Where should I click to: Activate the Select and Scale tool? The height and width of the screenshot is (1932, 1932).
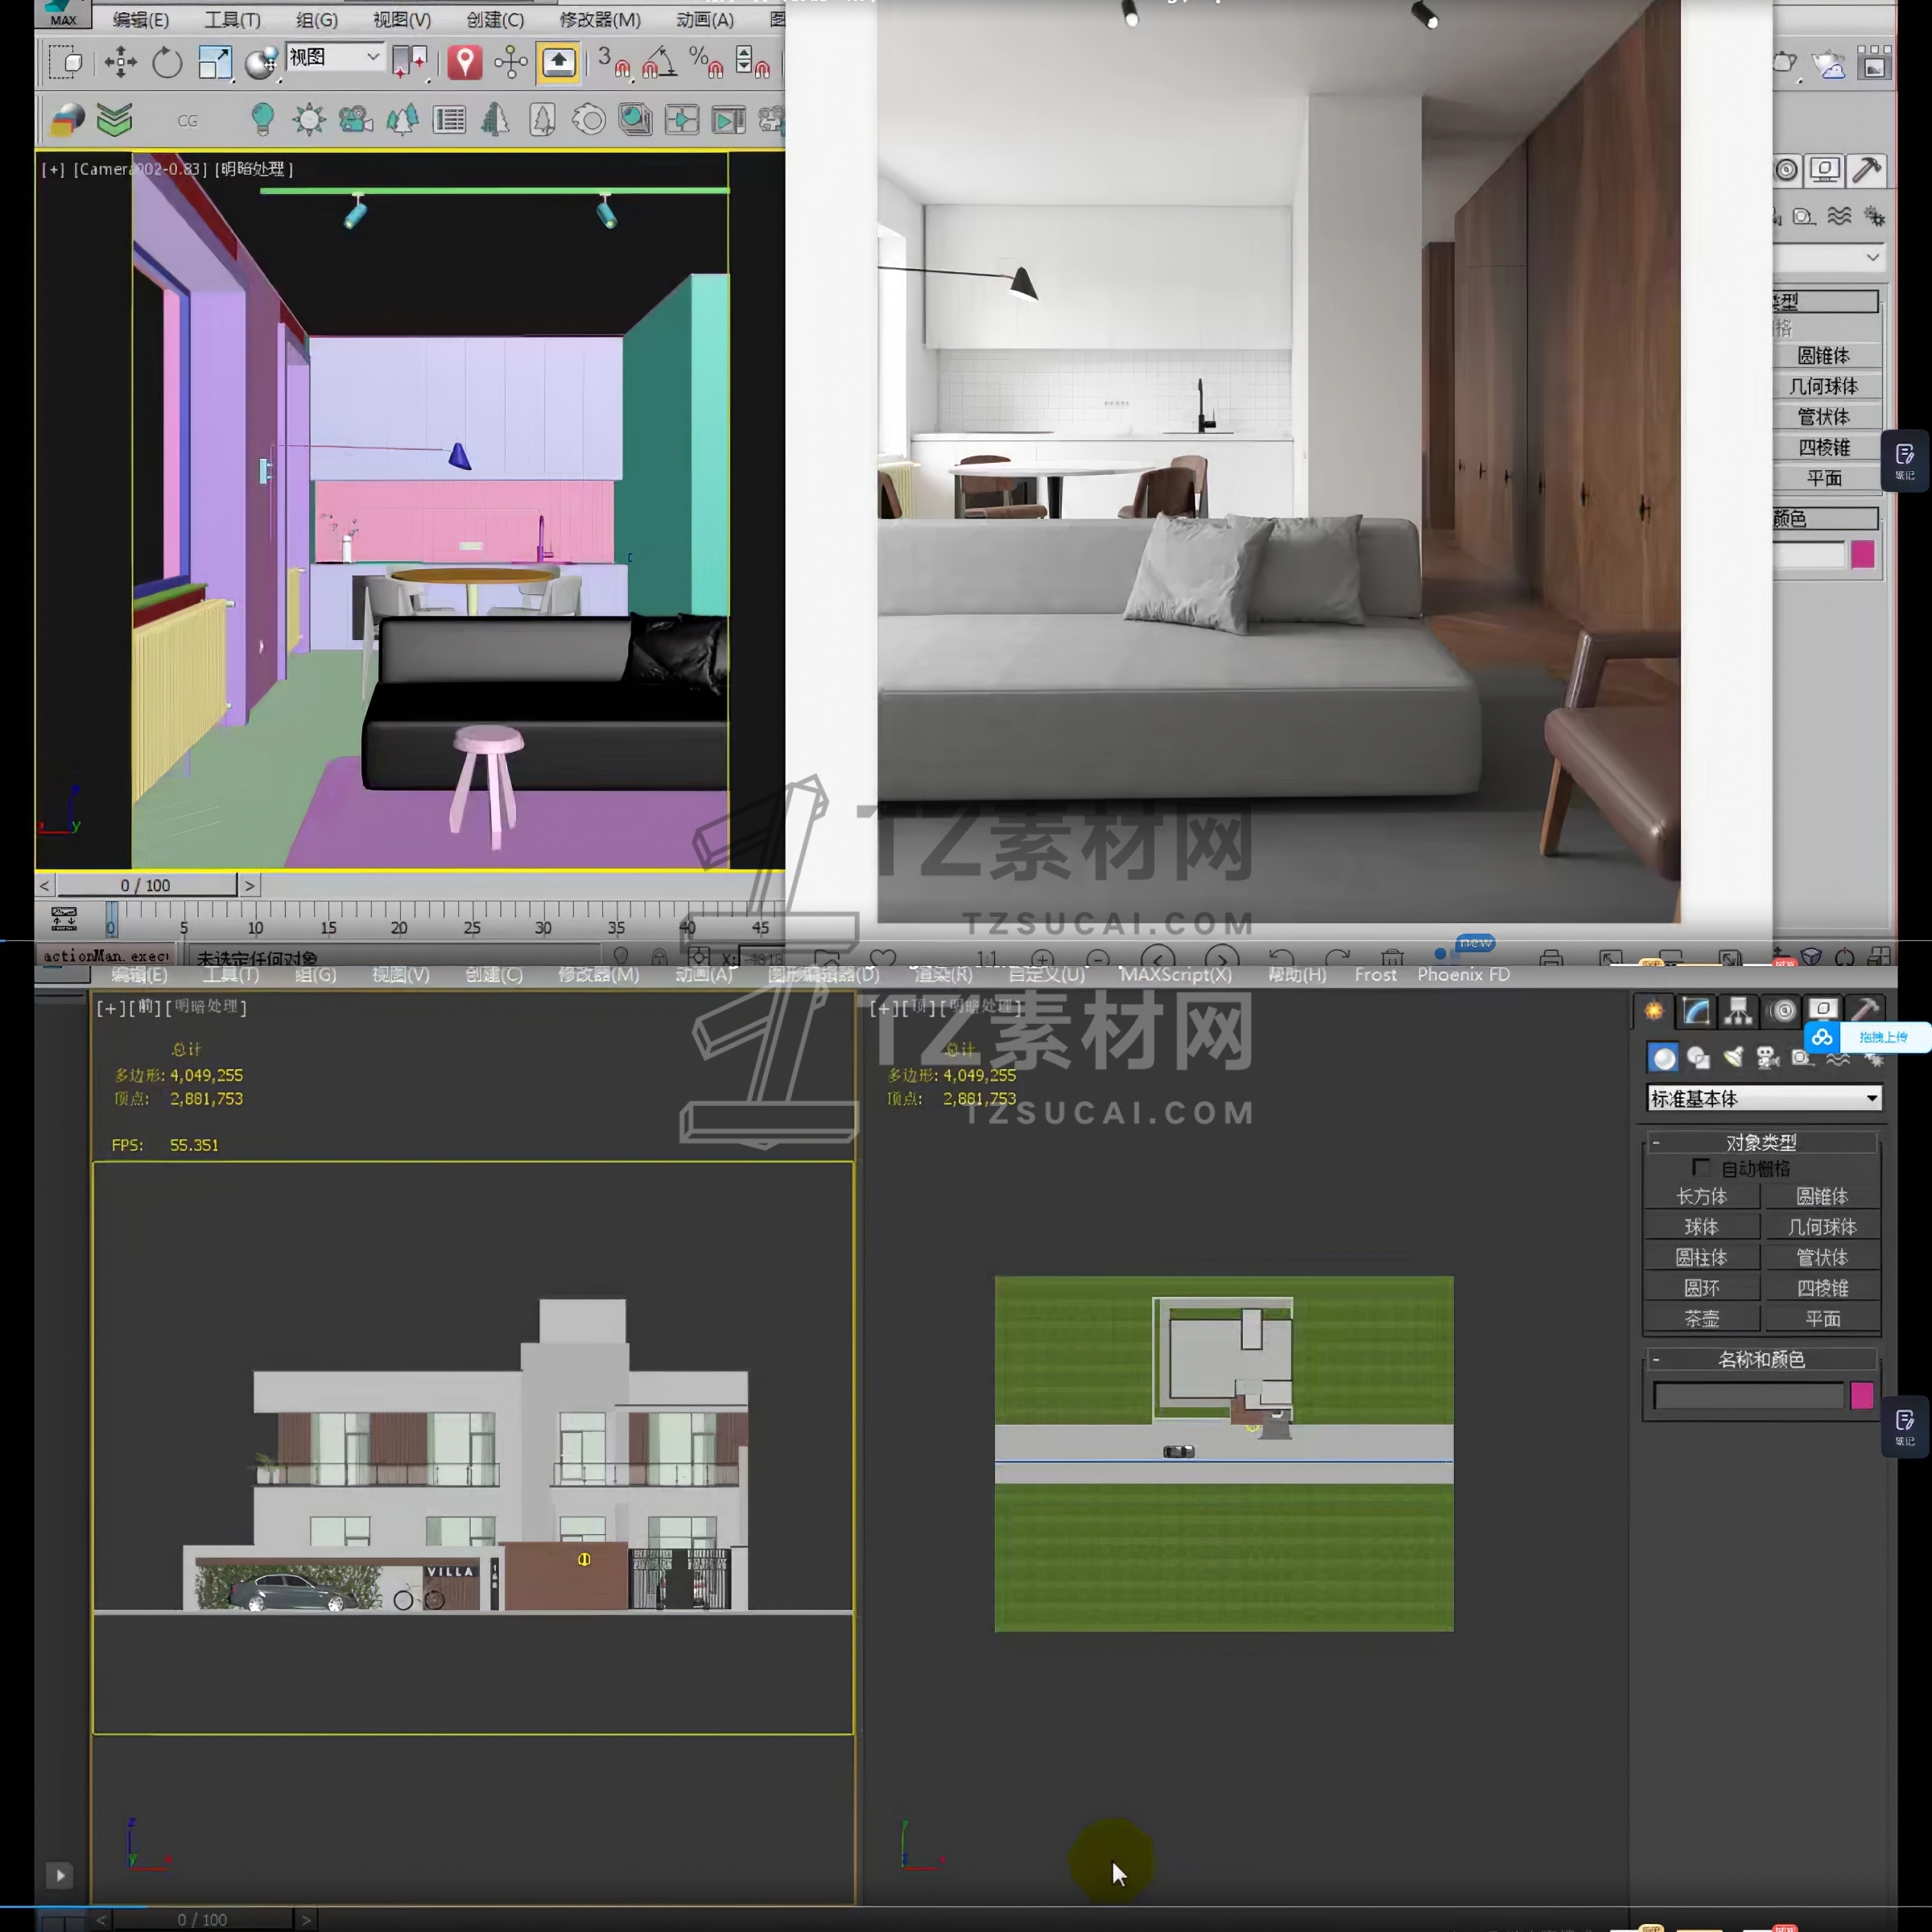pos(214,62)
